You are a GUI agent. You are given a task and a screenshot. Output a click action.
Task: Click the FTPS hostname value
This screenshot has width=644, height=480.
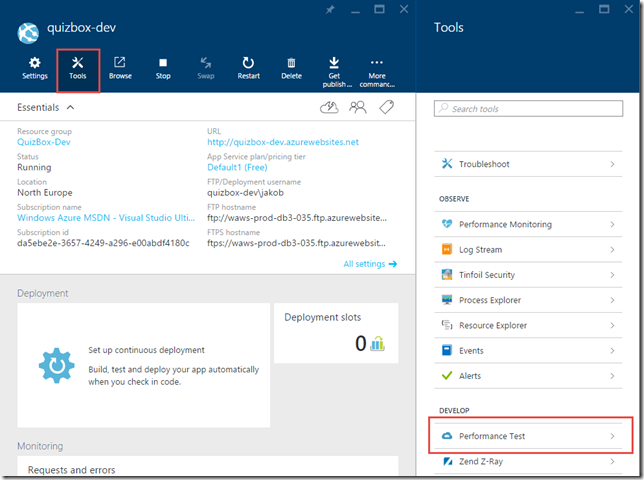(x=296, y=243)
